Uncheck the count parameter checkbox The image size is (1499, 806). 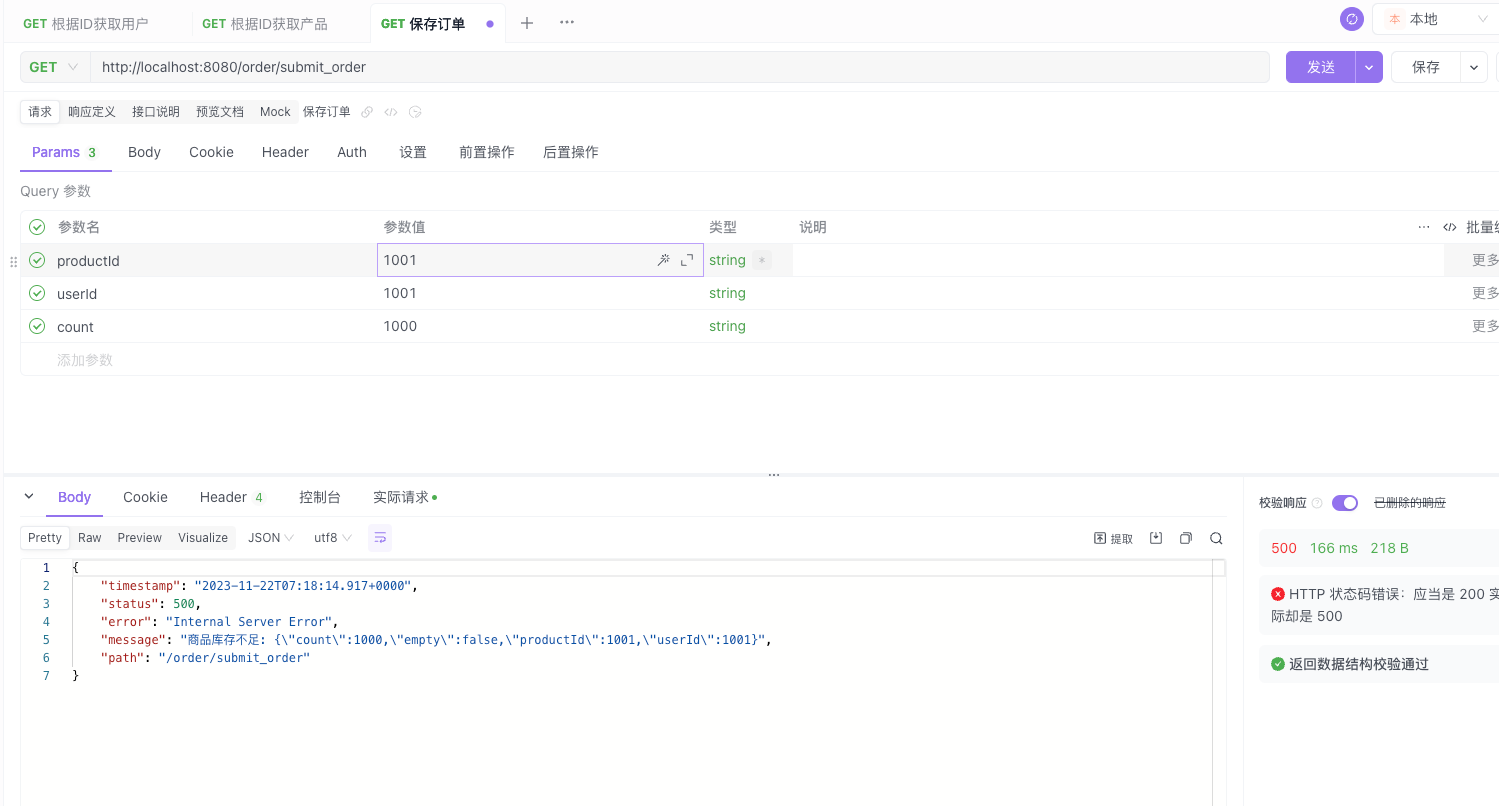pos(37,326)
